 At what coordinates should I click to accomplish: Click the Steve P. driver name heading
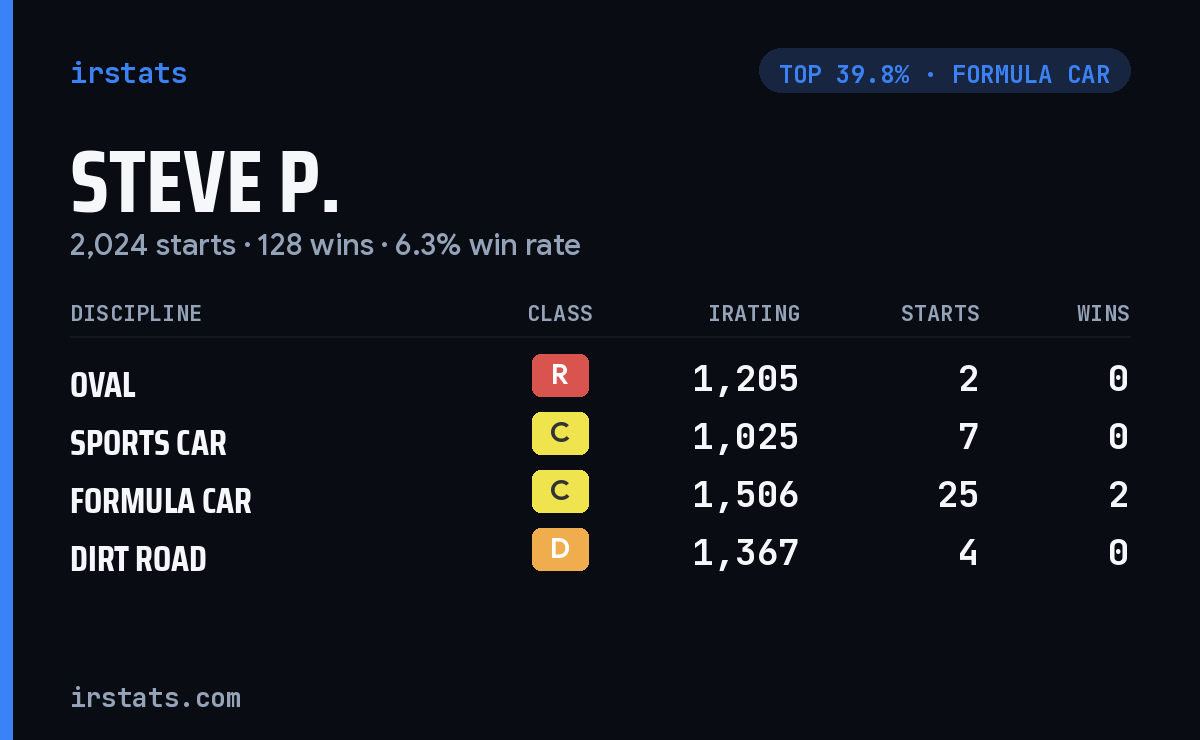tap(205, 184)
